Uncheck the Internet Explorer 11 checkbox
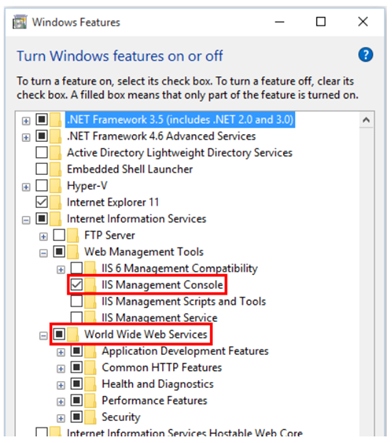The width and height of the screenshot is (392, 443). (x=42, y=202)
